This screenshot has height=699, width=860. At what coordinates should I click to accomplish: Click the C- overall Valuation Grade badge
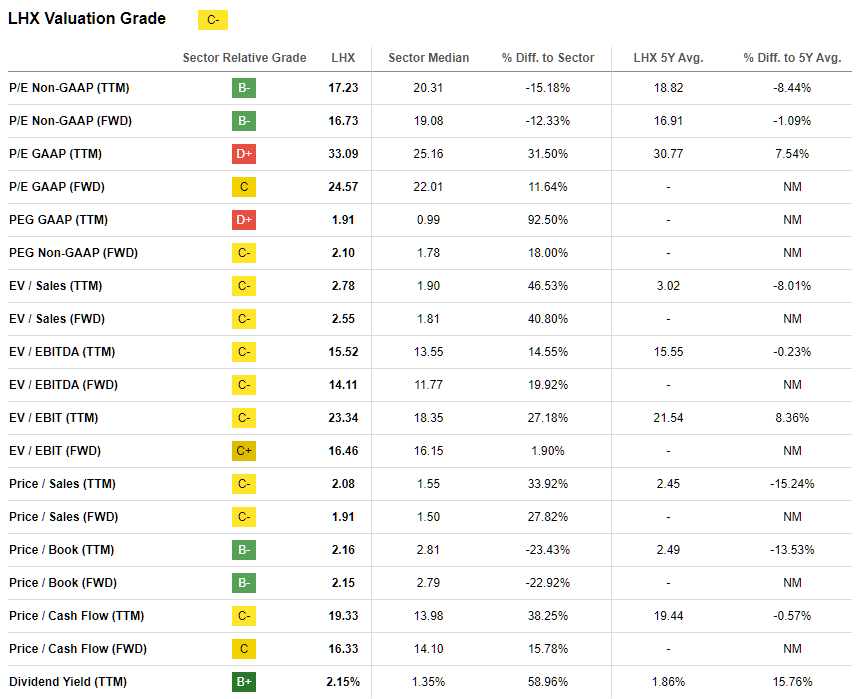coord(212,20)
